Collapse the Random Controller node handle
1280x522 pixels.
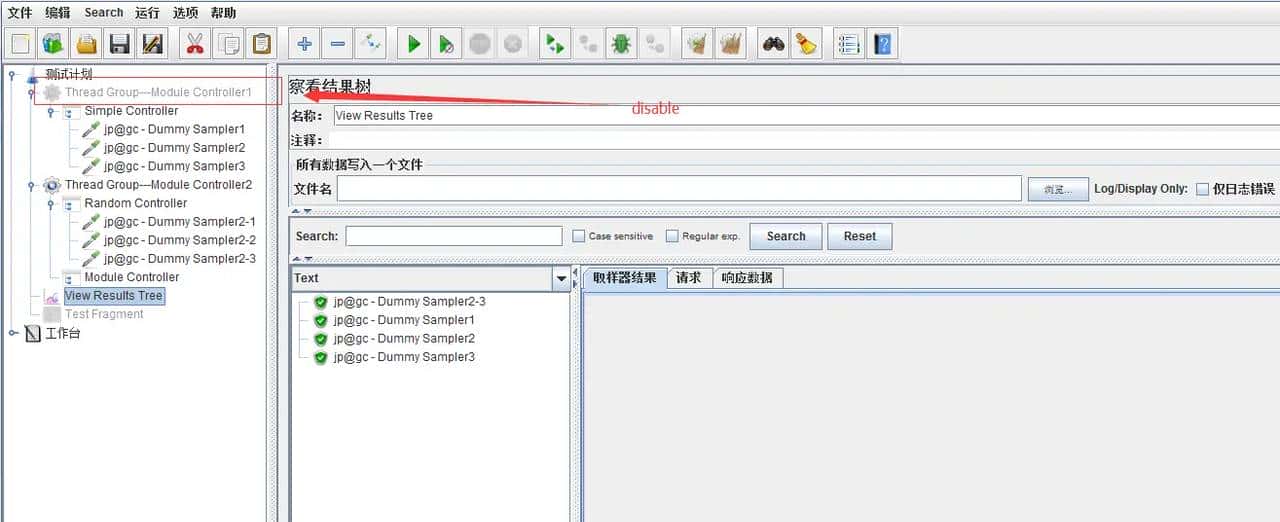click(50, 203)
